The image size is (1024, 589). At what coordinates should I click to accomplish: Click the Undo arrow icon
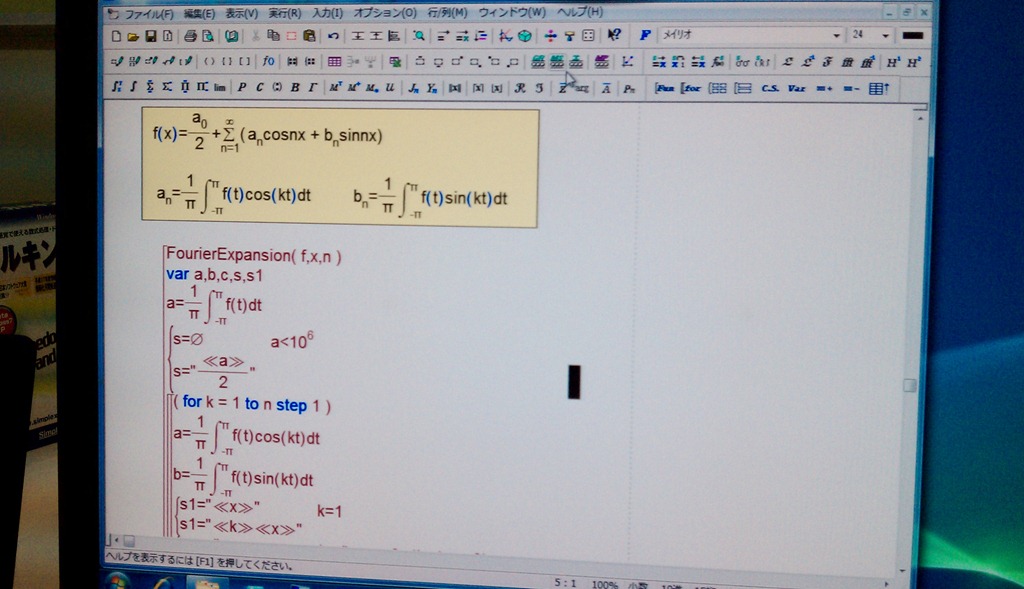click(333, 36)
